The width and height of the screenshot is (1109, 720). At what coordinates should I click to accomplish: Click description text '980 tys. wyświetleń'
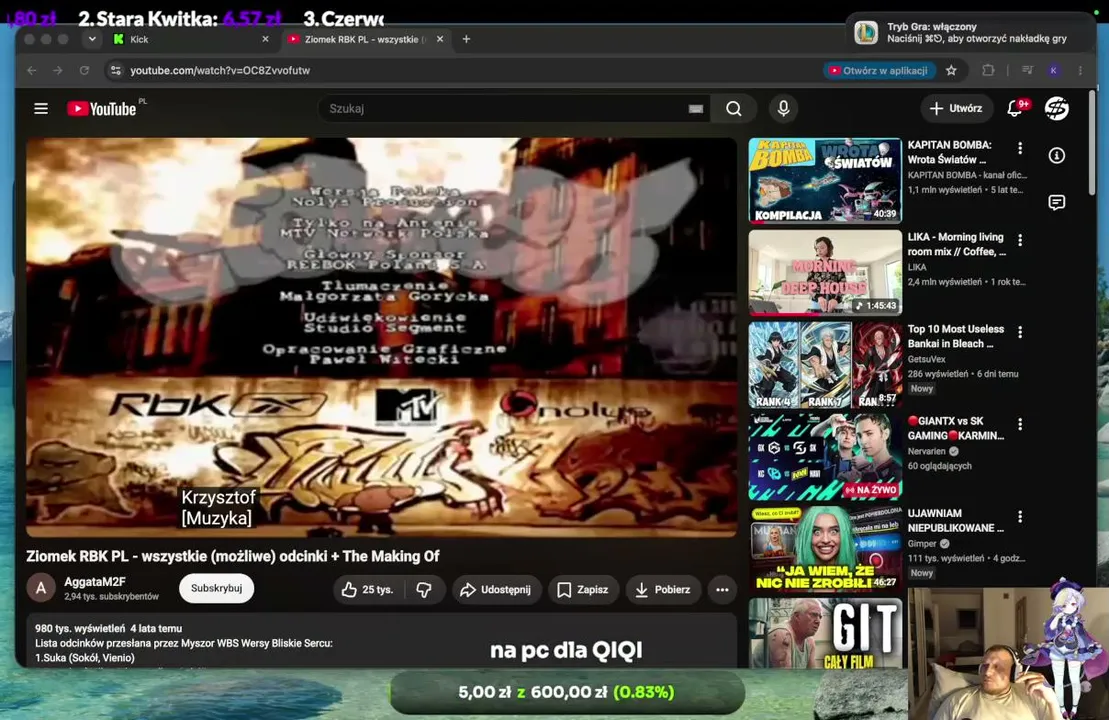point(80,628)
